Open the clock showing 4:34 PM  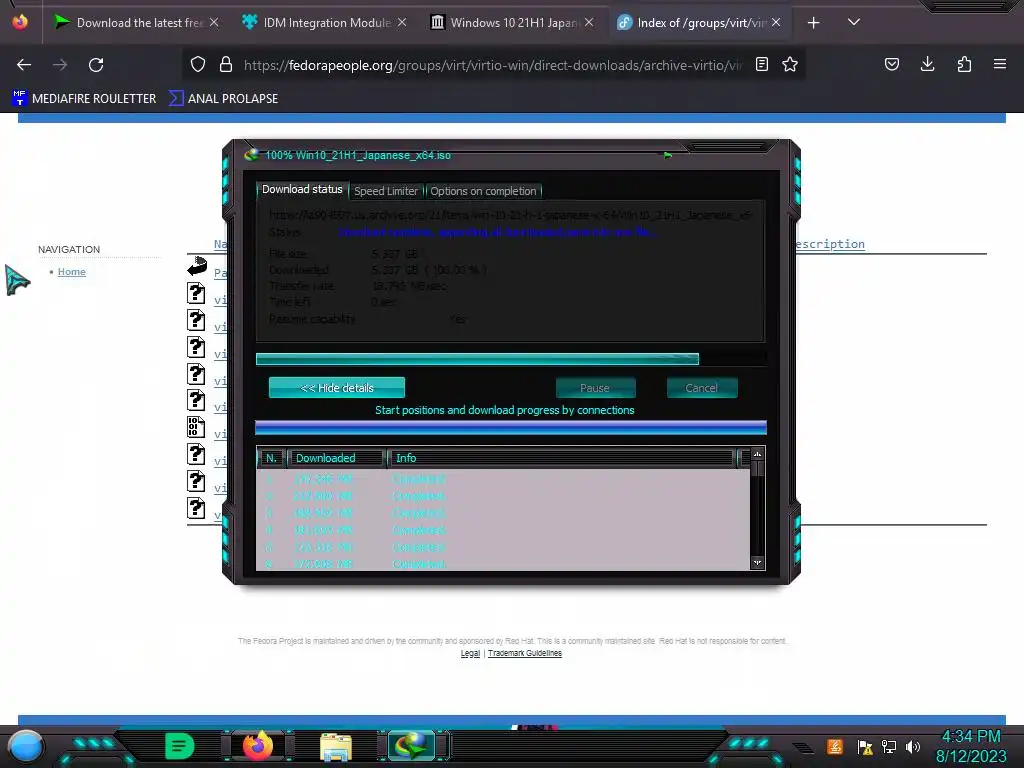coord(971,746)
